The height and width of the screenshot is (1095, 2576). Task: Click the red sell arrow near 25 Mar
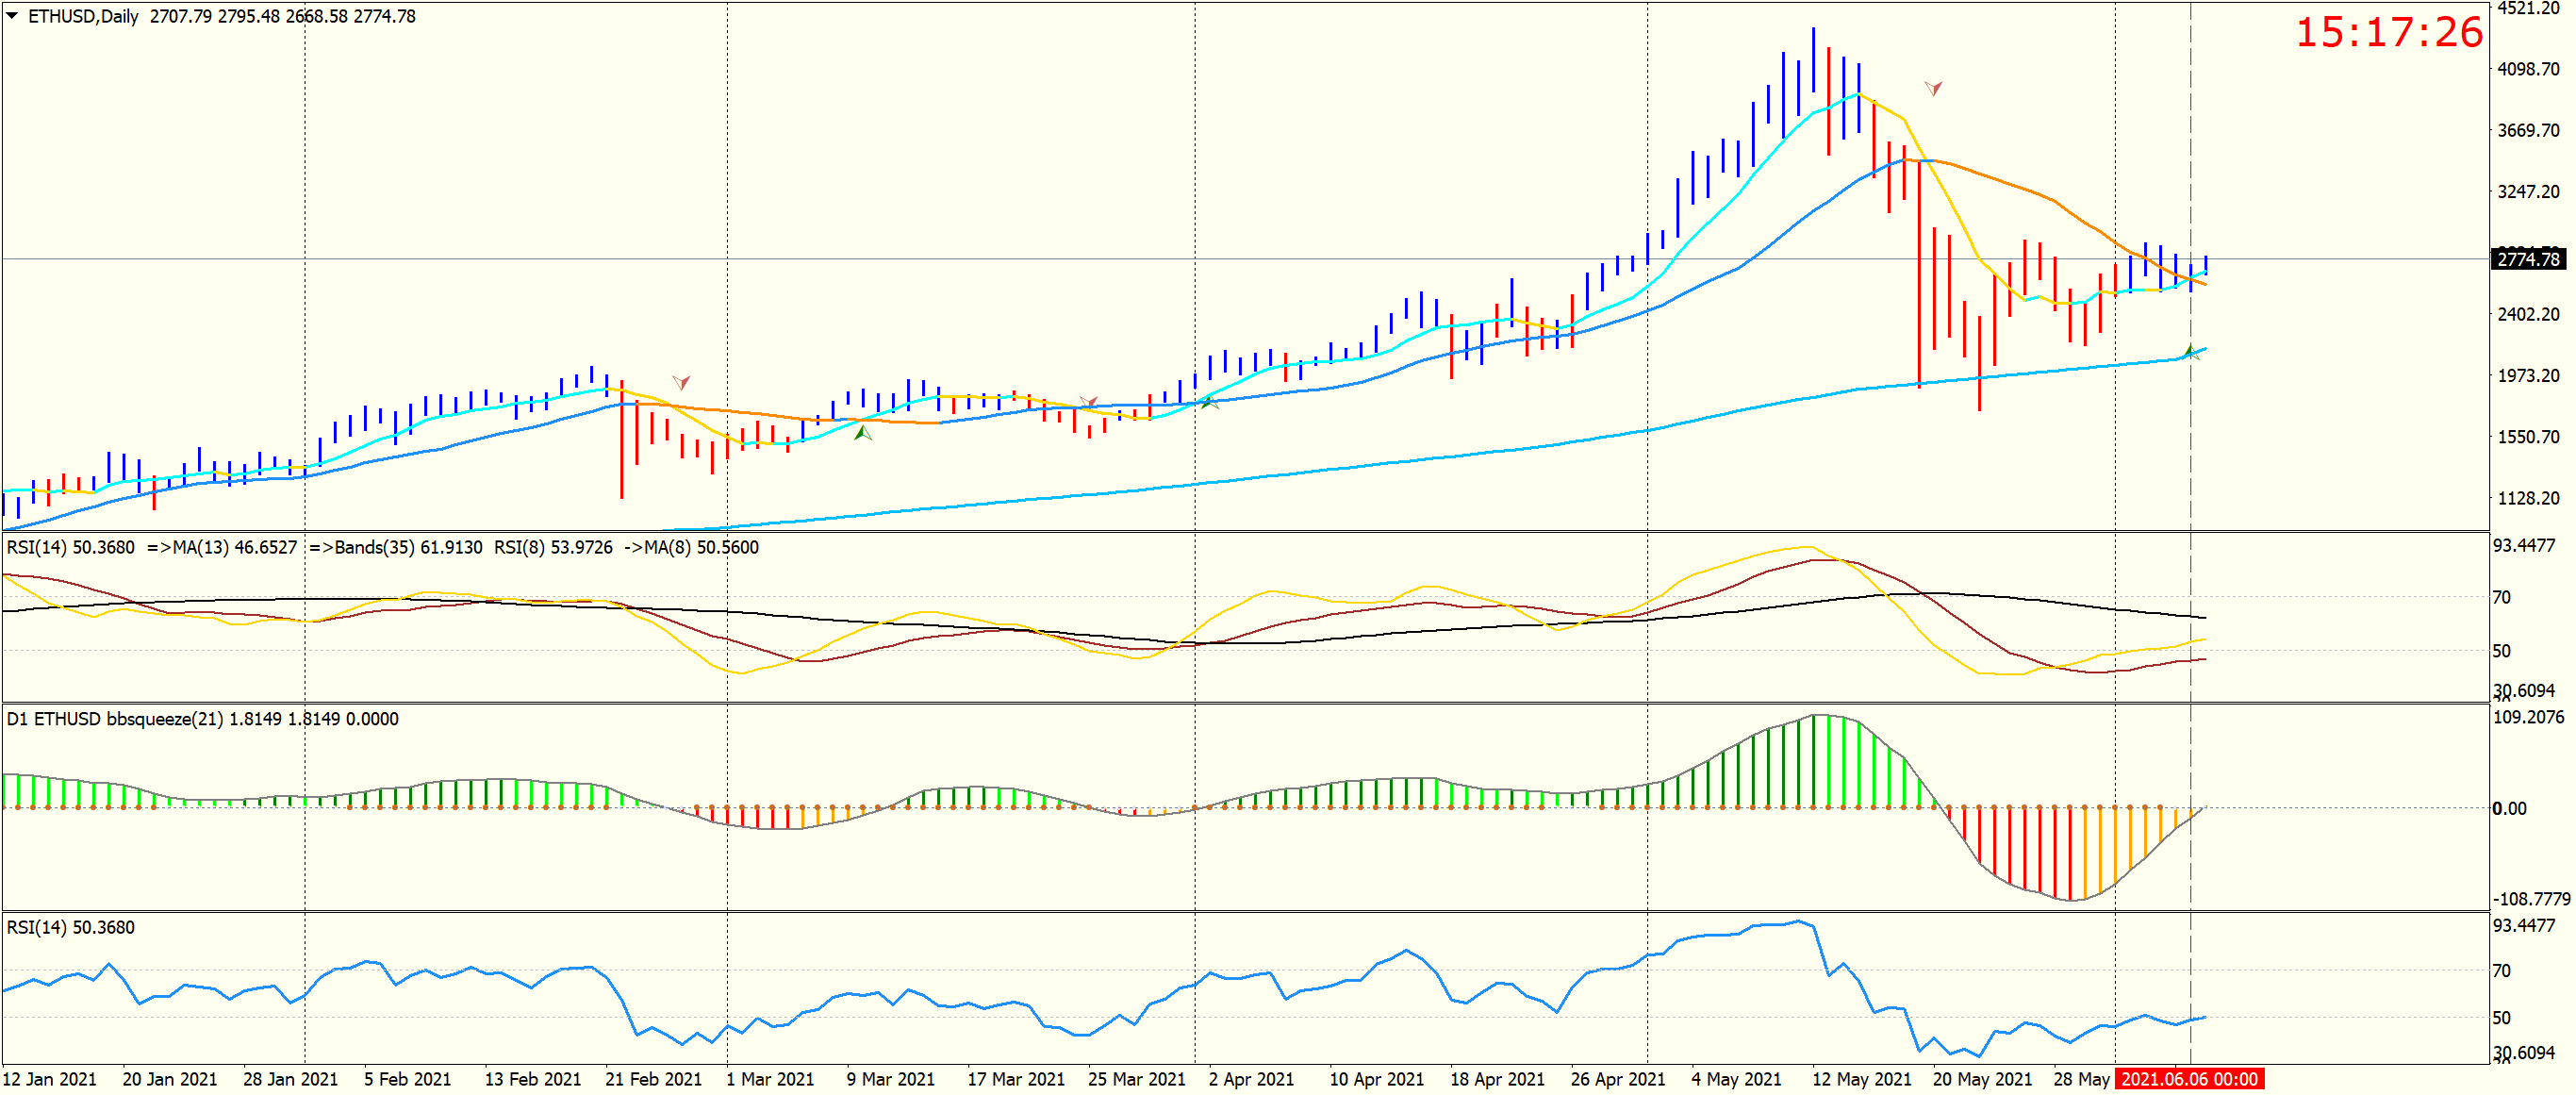1088,402
